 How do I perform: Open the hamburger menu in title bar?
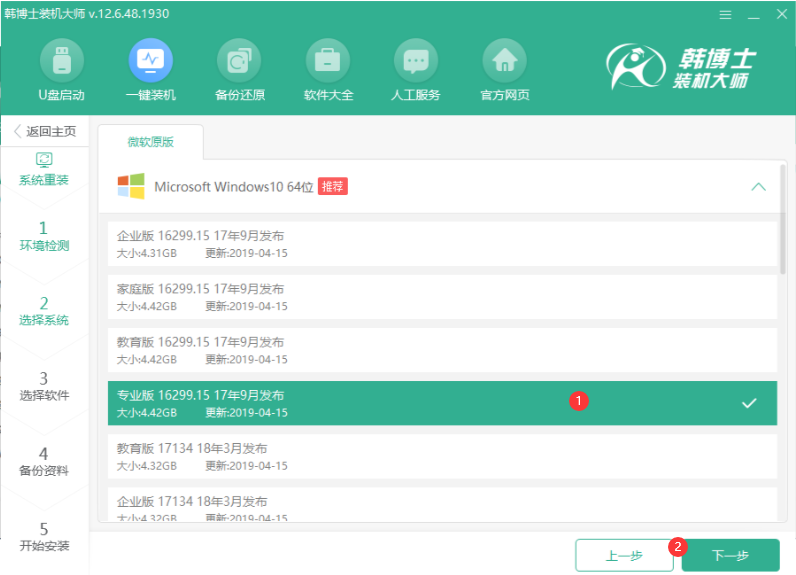pos(724,15)
